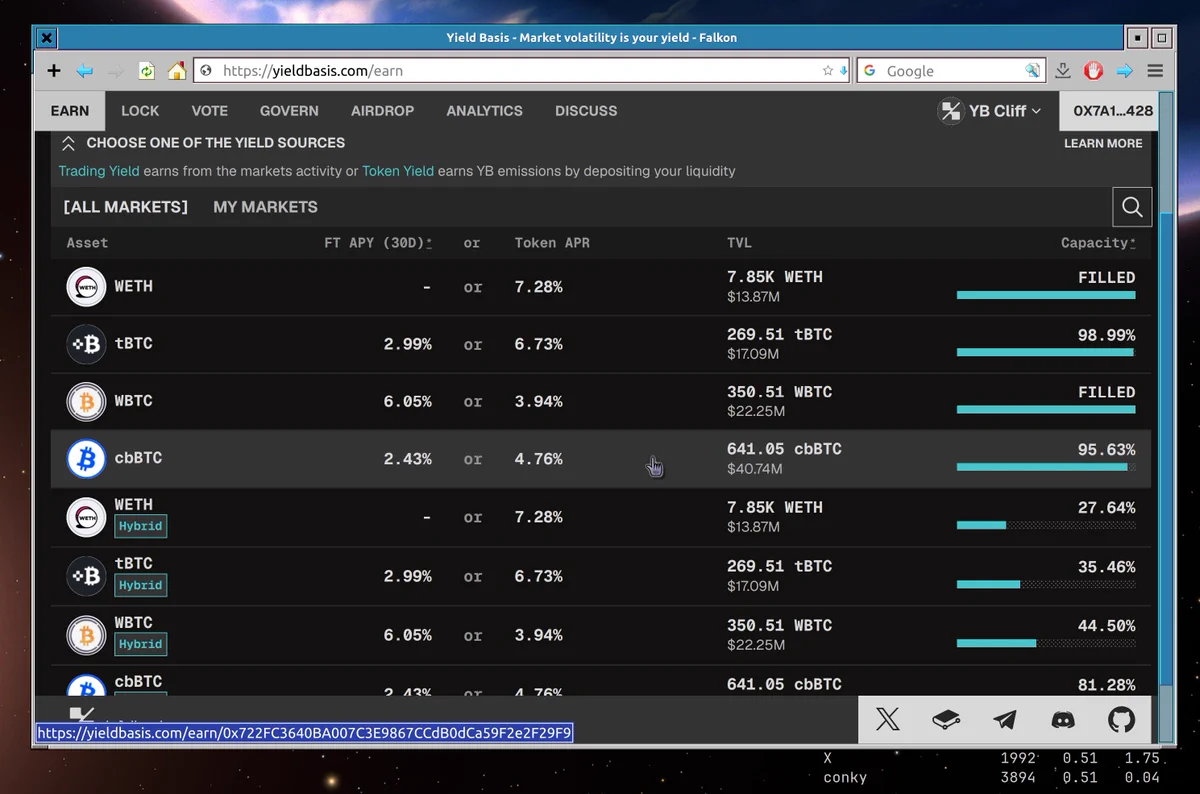Image resolution: width=1200 pixels, height=794 pixels.
Task: Open the Discord icon link
Action: [1063, 719]
